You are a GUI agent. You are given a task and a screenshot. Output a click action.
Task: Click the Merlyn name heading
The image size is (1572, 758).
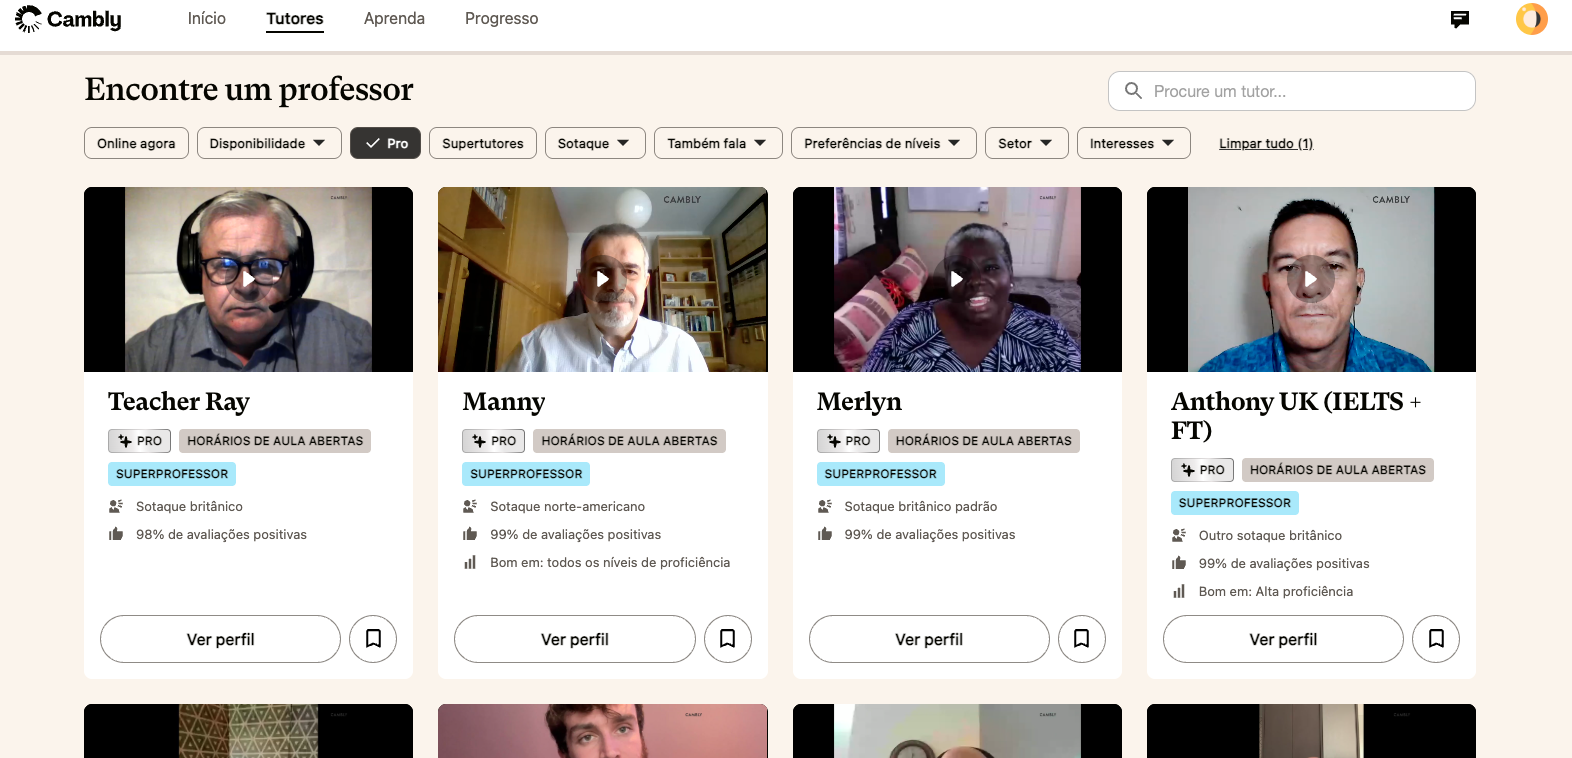click(x=859, y=402)
